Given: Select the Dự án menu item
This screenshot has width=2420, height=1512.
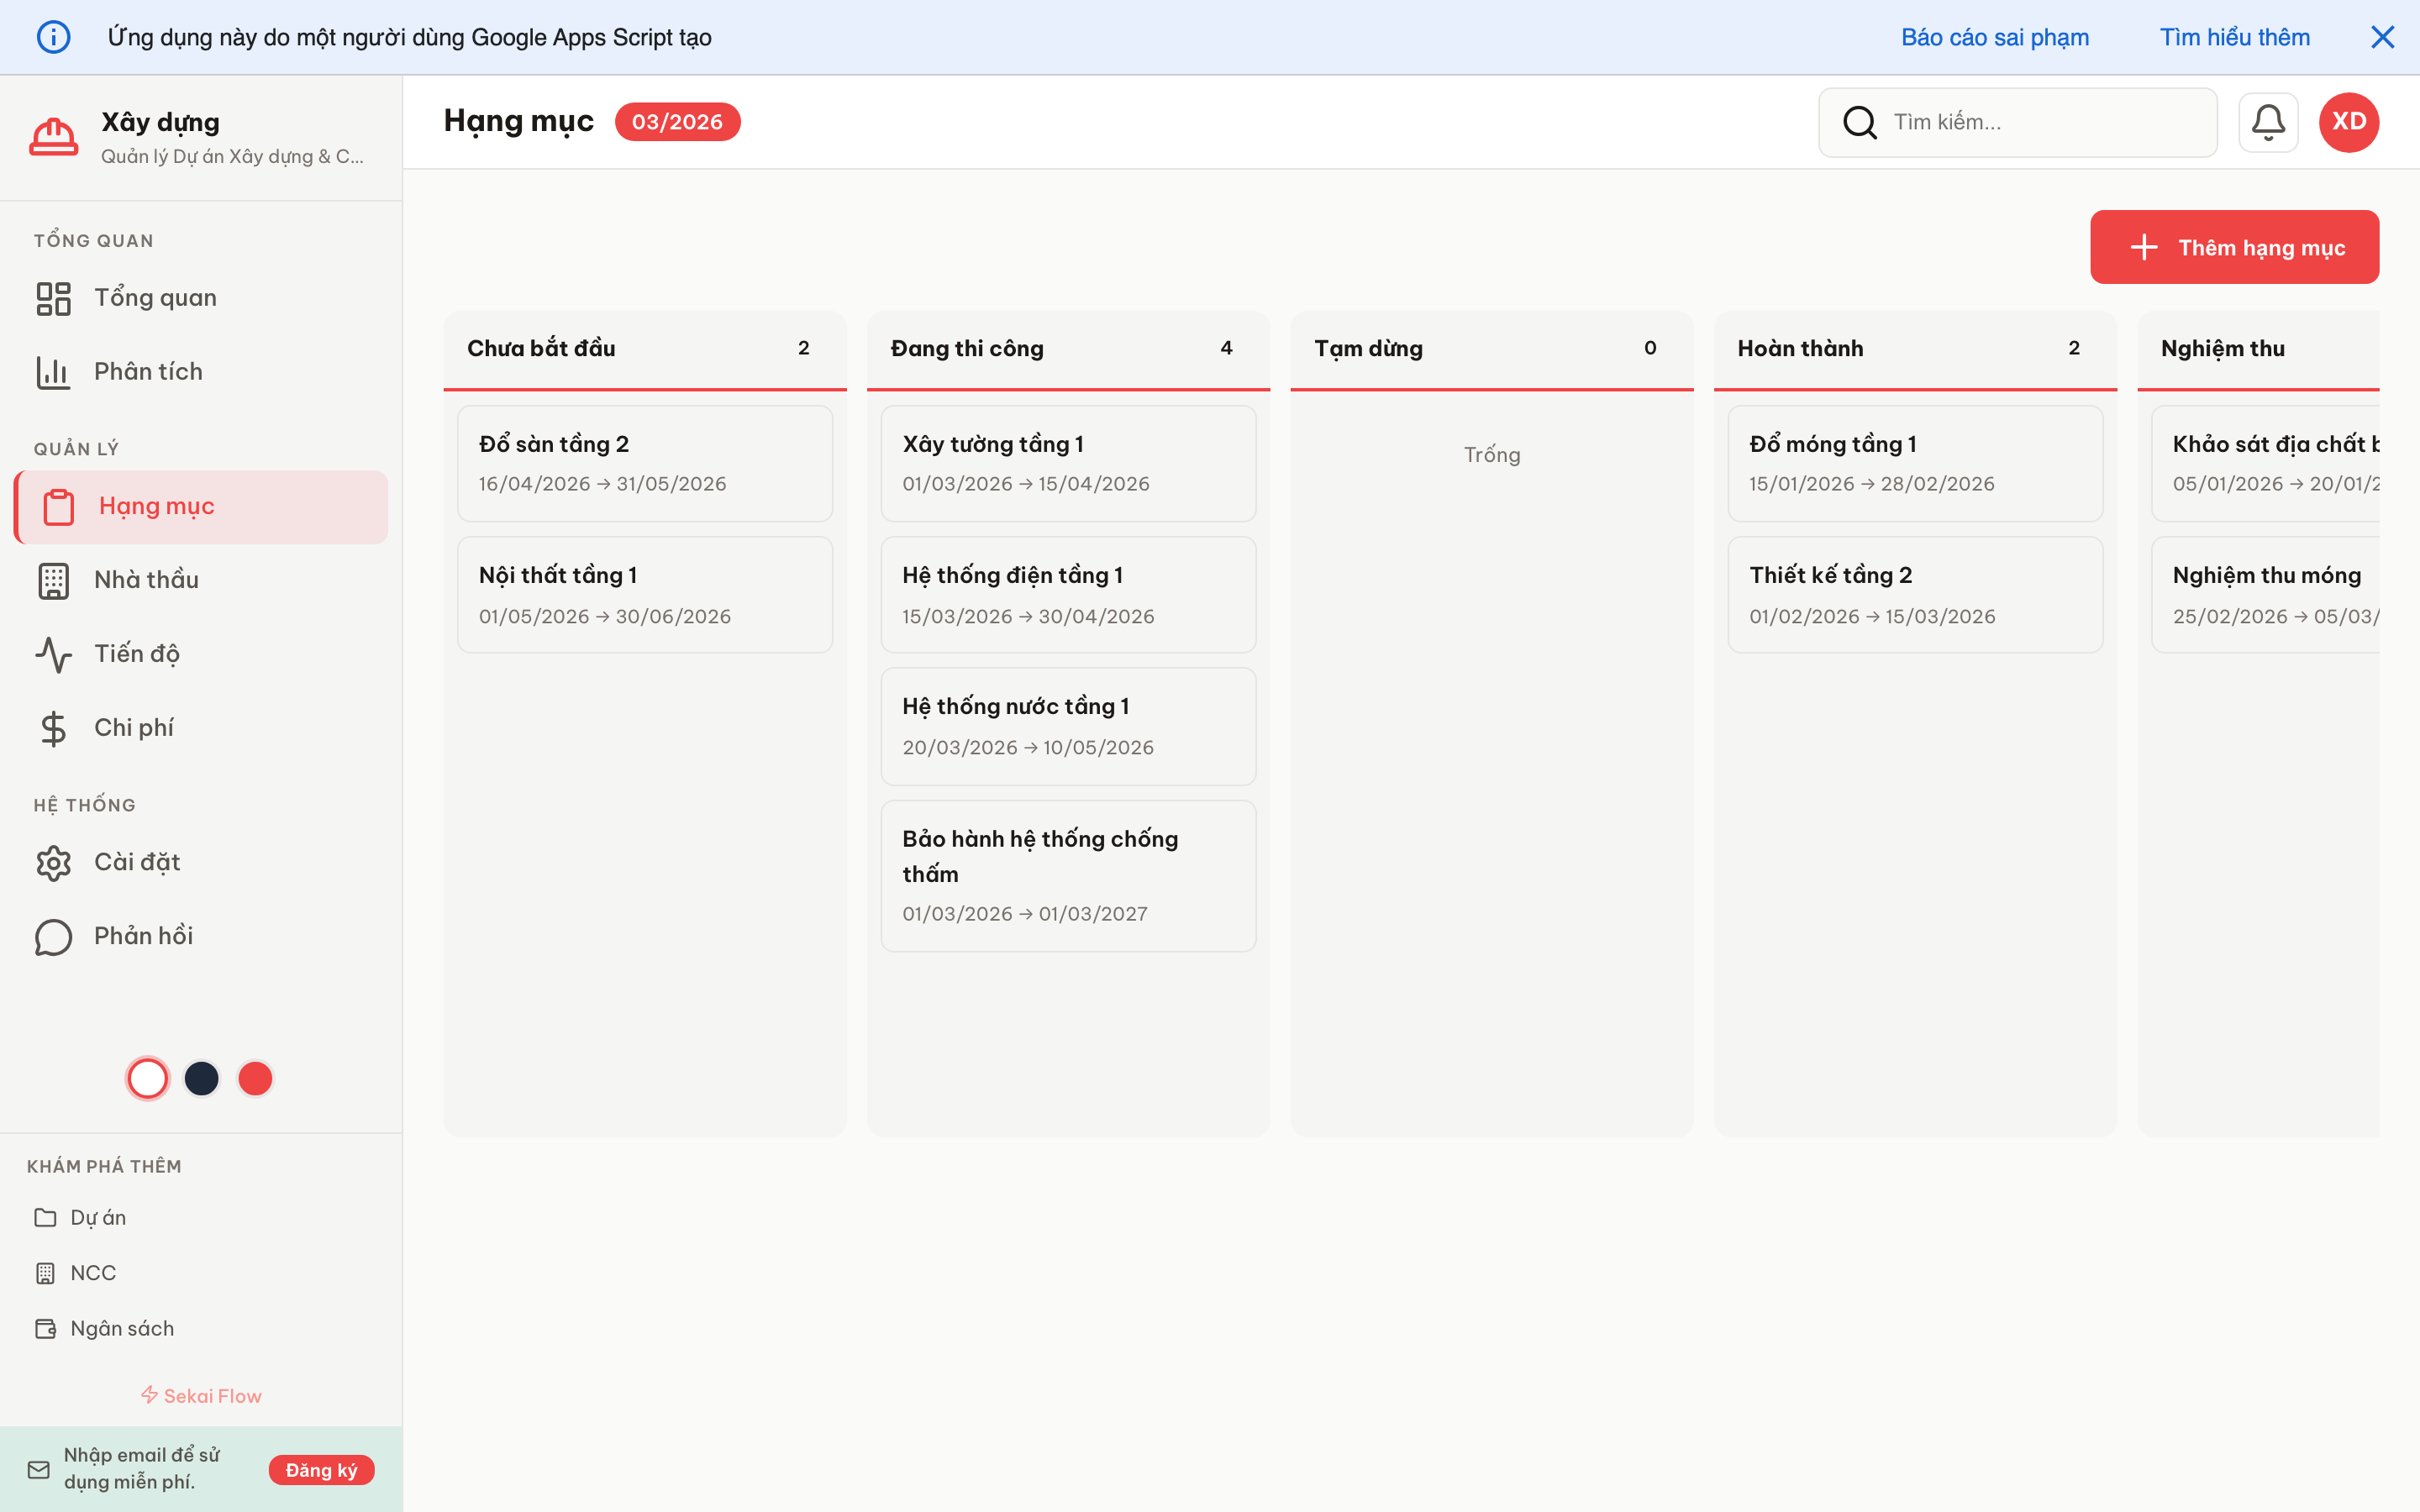Looking at the screenshot, I should (x=45, y=1217).
